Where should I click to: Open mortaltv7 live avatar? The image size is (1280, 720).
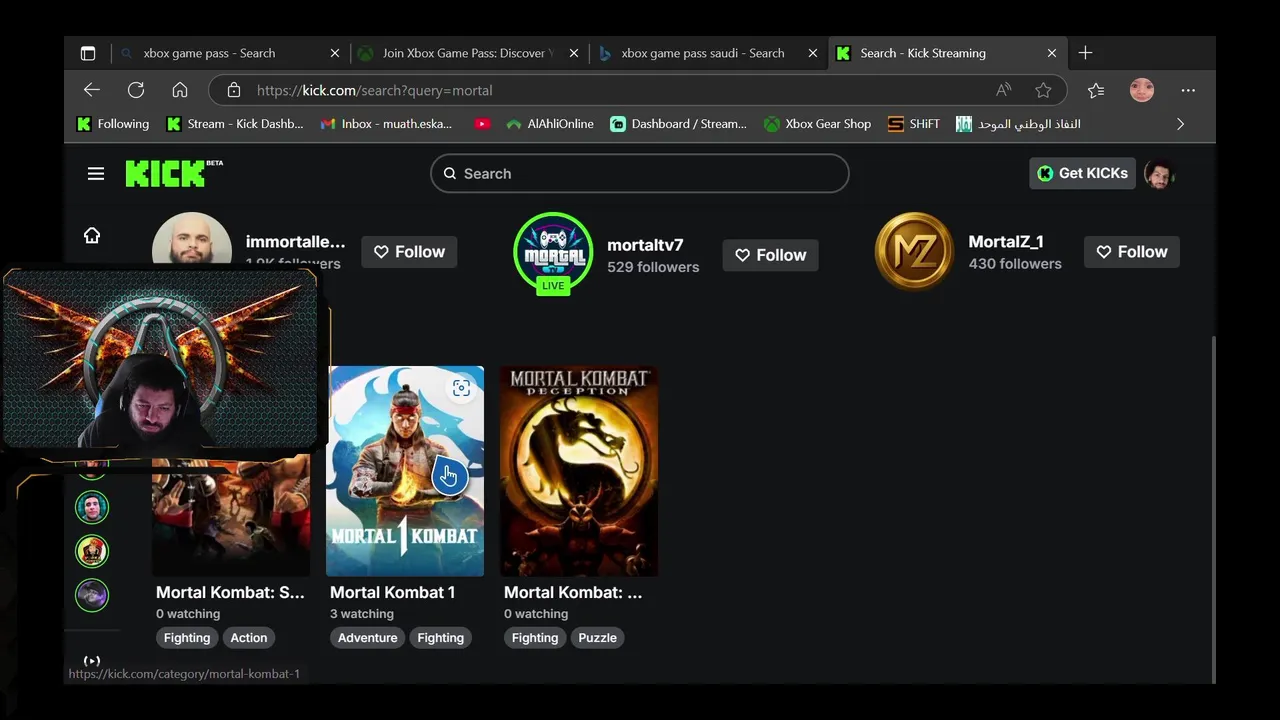click(553, 252)
